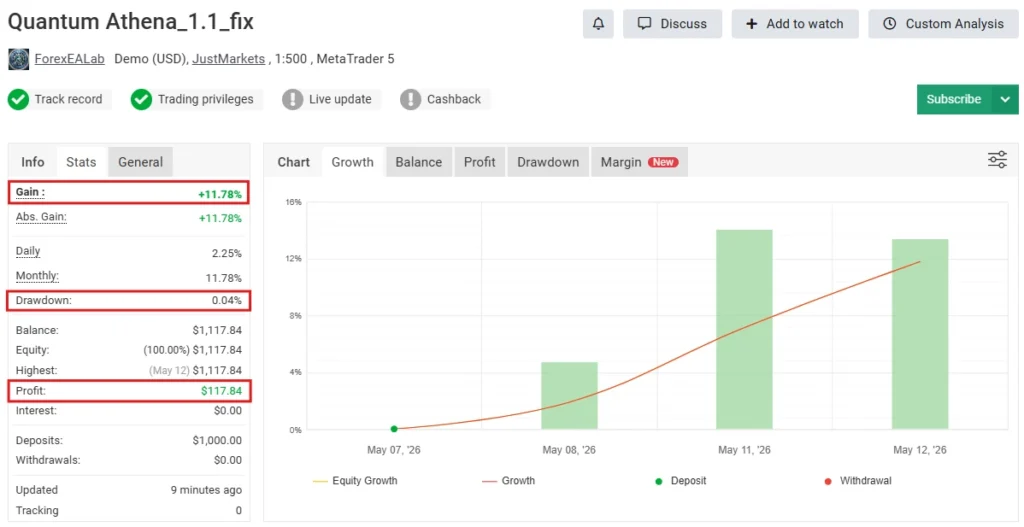
Task: Click the notification bell icon
Action: point(598,24)
